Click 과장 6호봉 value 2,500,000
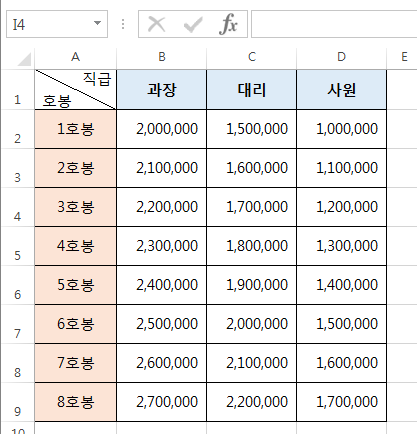 click(162, 324)
